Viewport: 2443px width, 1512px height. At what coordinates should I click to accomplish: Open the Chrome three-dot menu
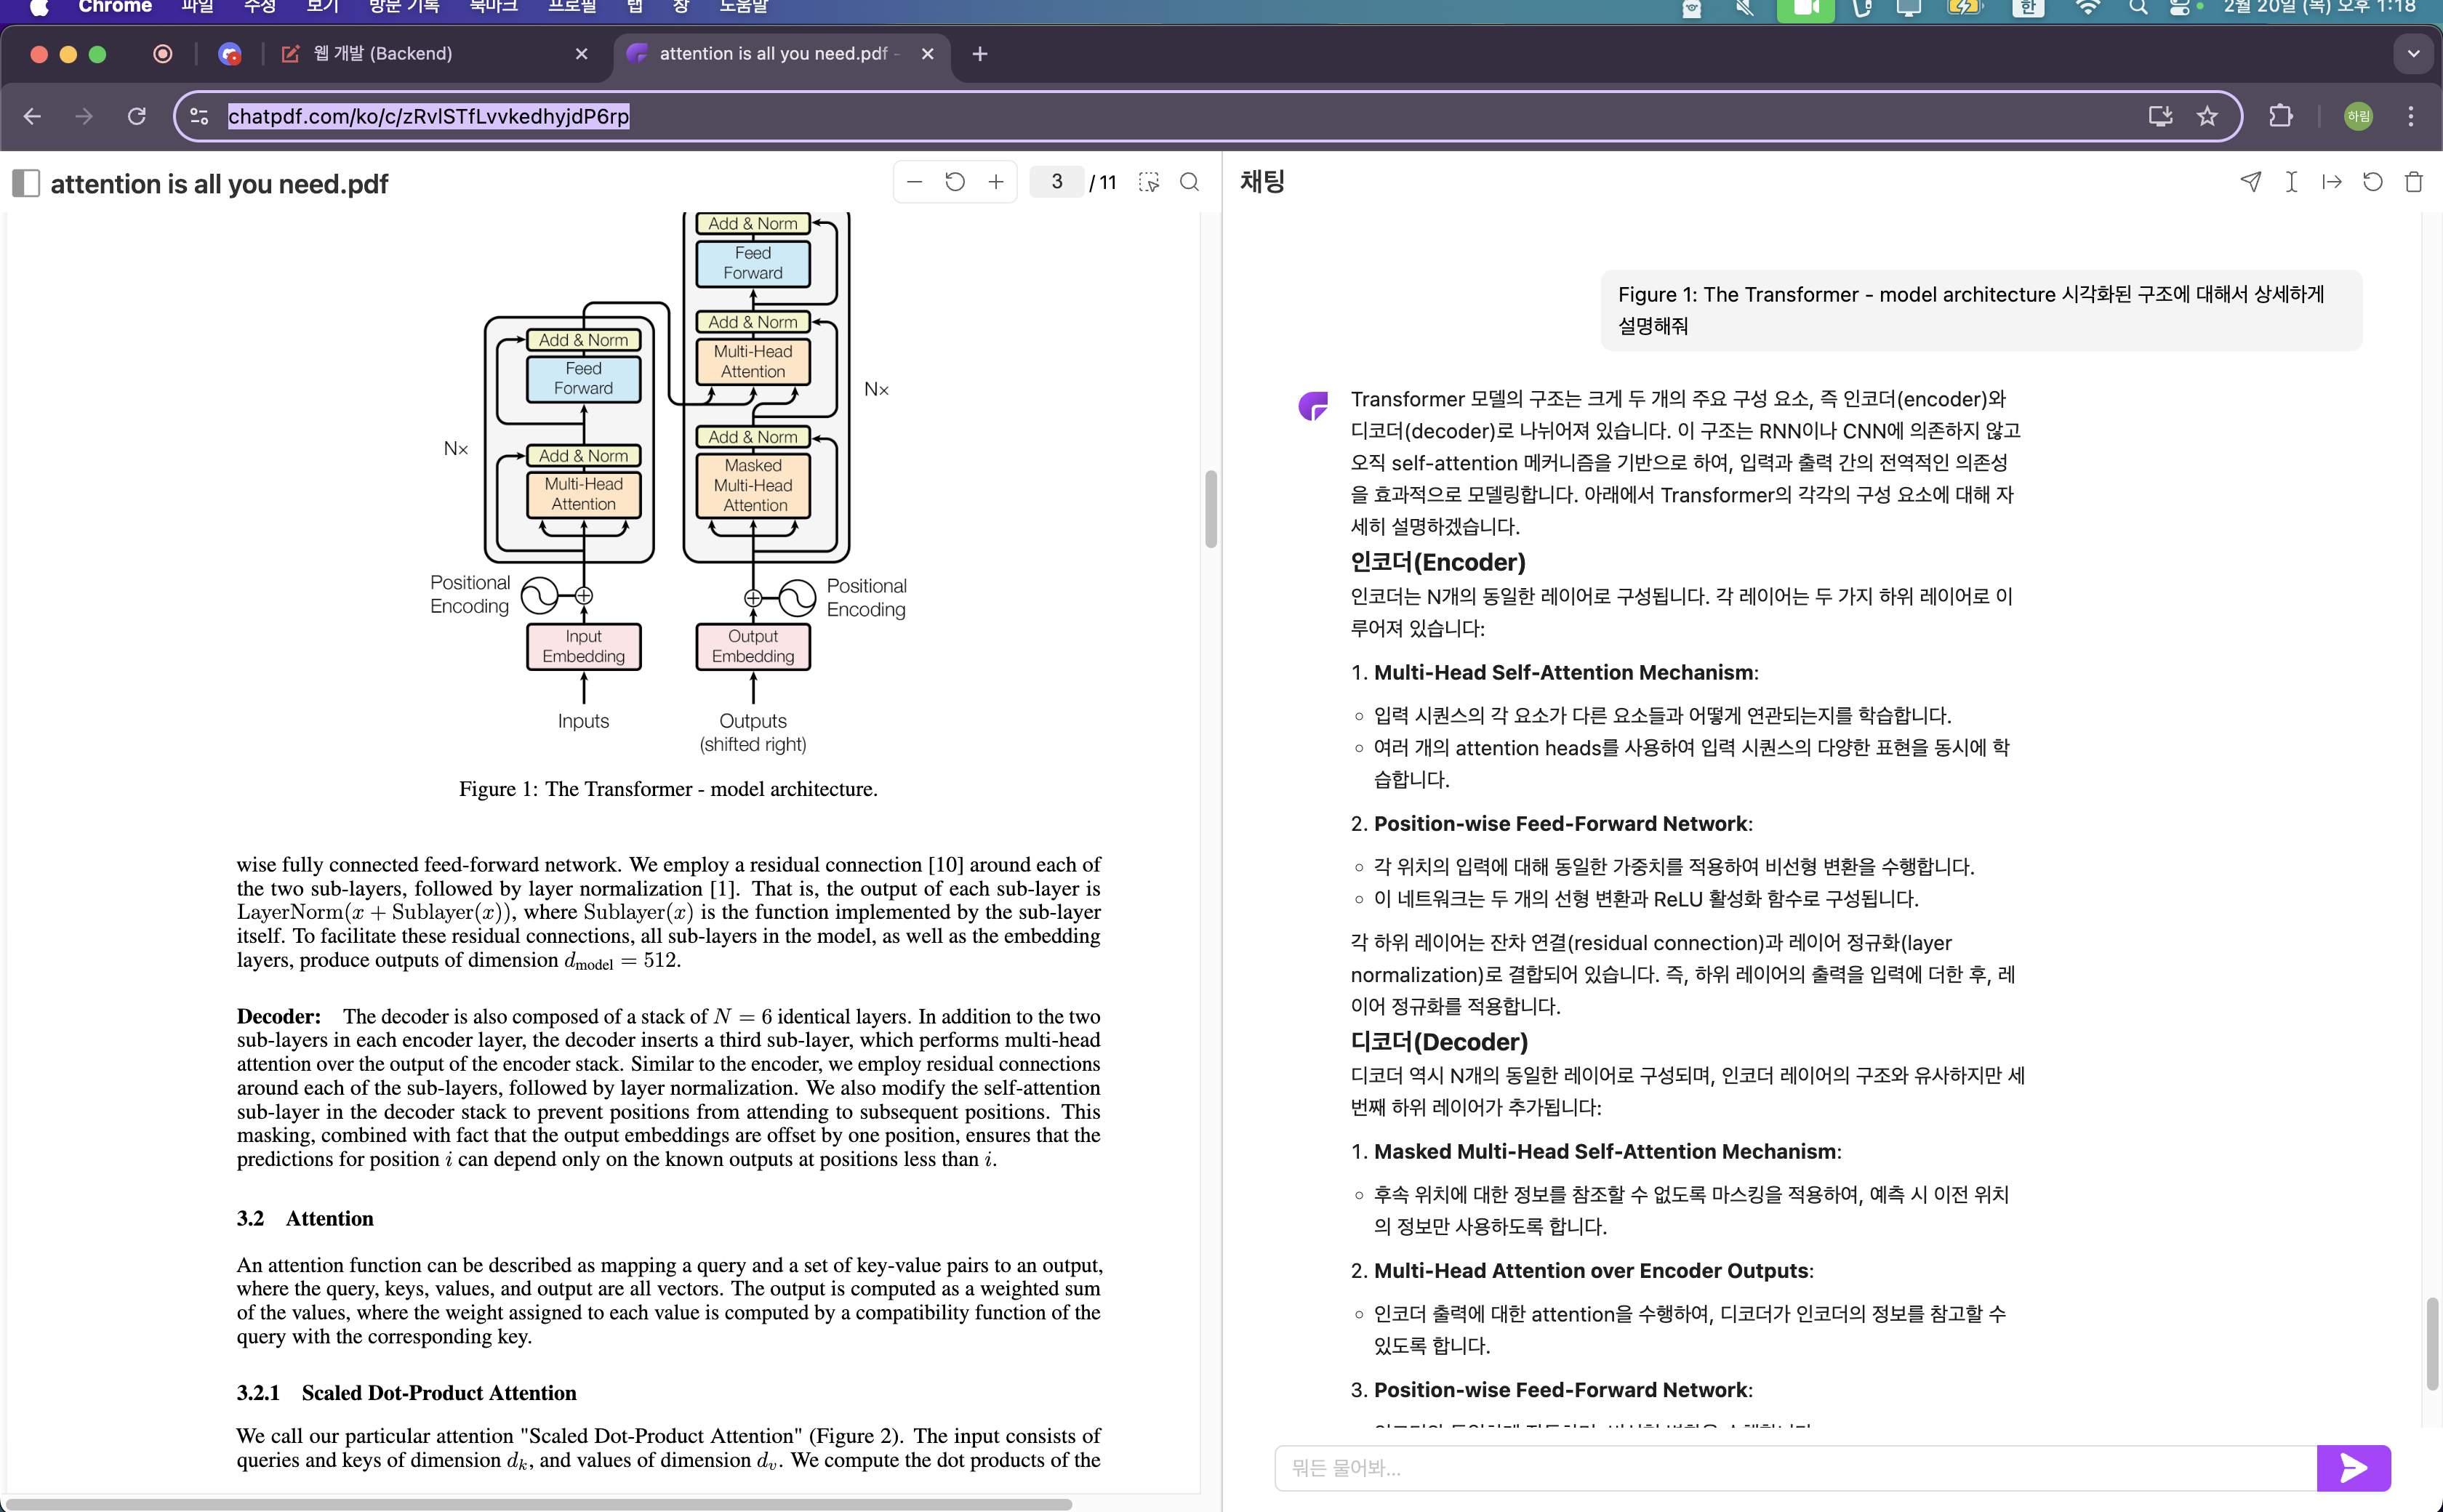point(2411,117)
